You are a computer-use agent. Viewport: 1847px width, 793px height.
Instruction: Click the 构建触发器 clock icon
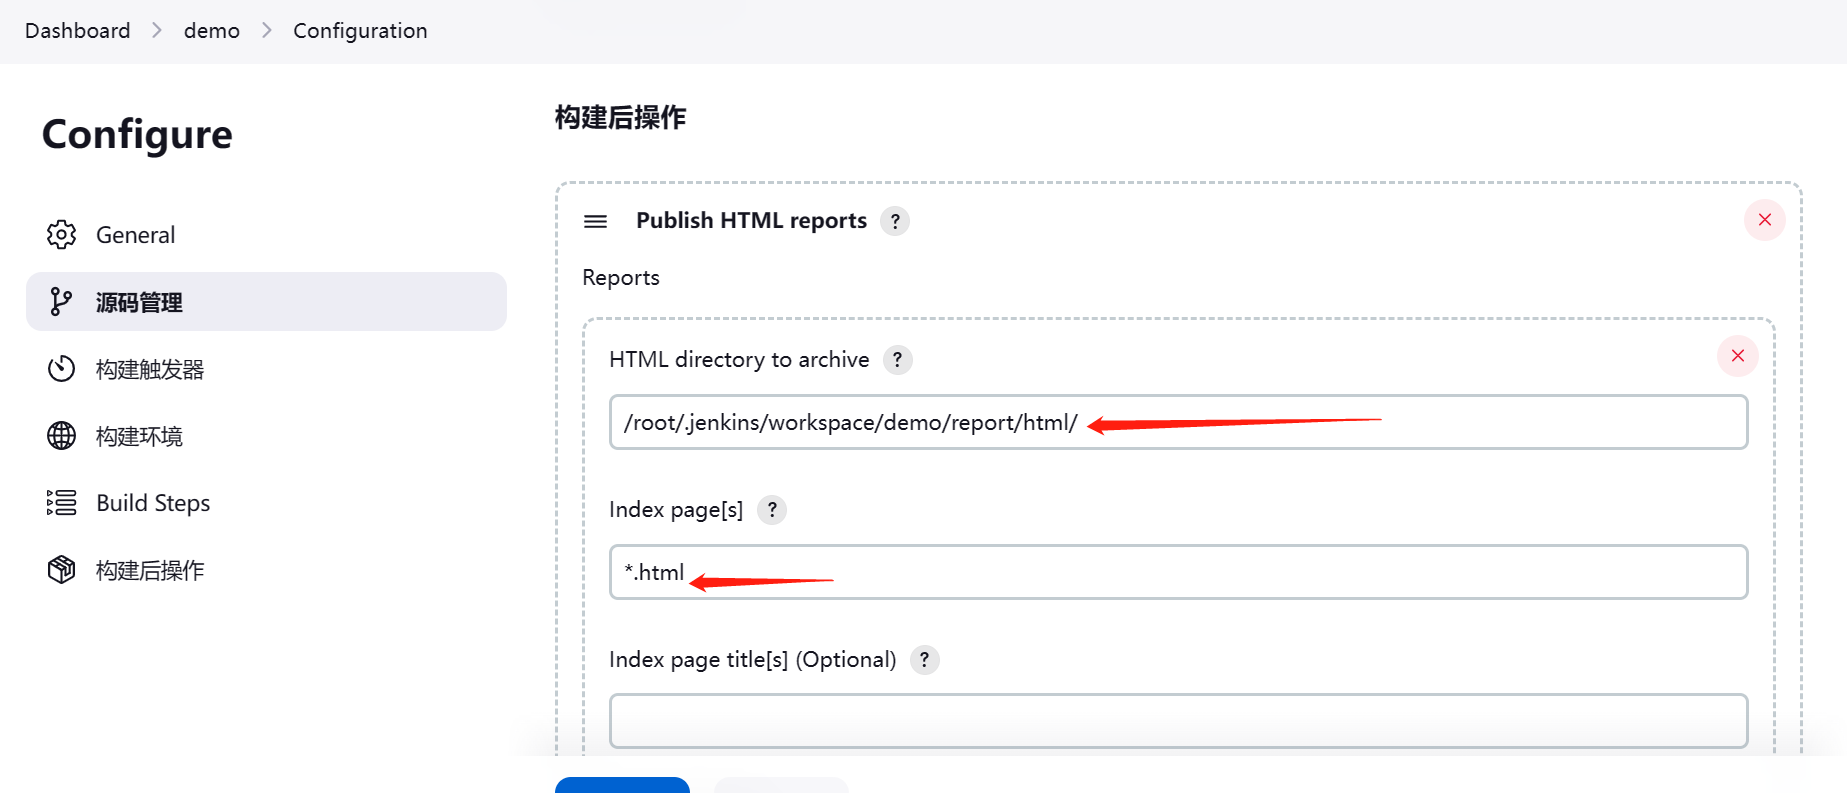pyautogui.click(x=61, y=369)
